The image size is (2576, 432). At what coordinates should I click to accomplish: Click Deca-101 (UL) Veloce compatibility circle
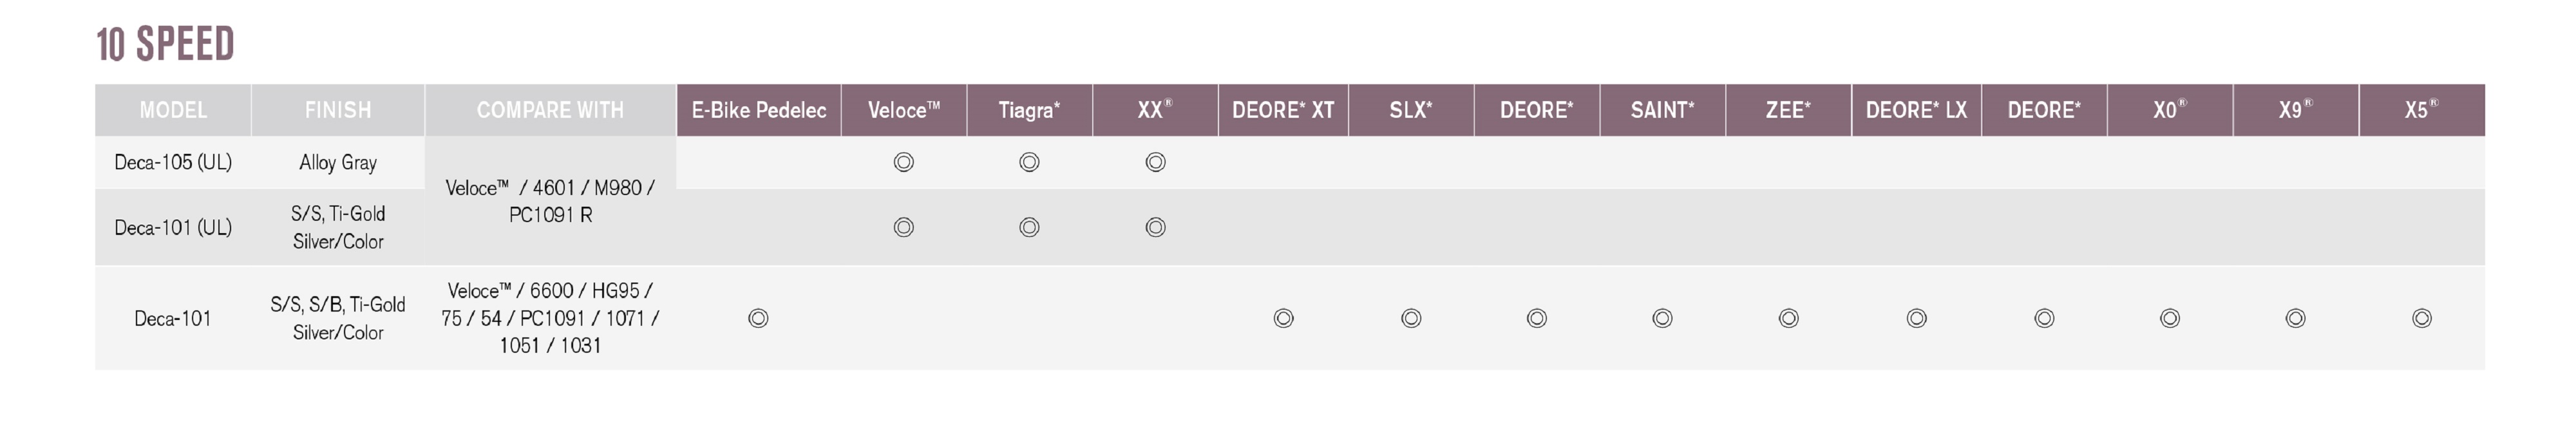pyautogui.click(x=903, y=227)
